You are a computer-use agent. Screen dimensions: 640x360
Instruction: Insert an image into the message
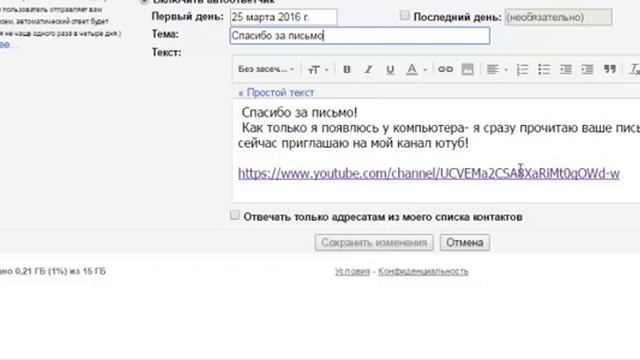(467, 69)
